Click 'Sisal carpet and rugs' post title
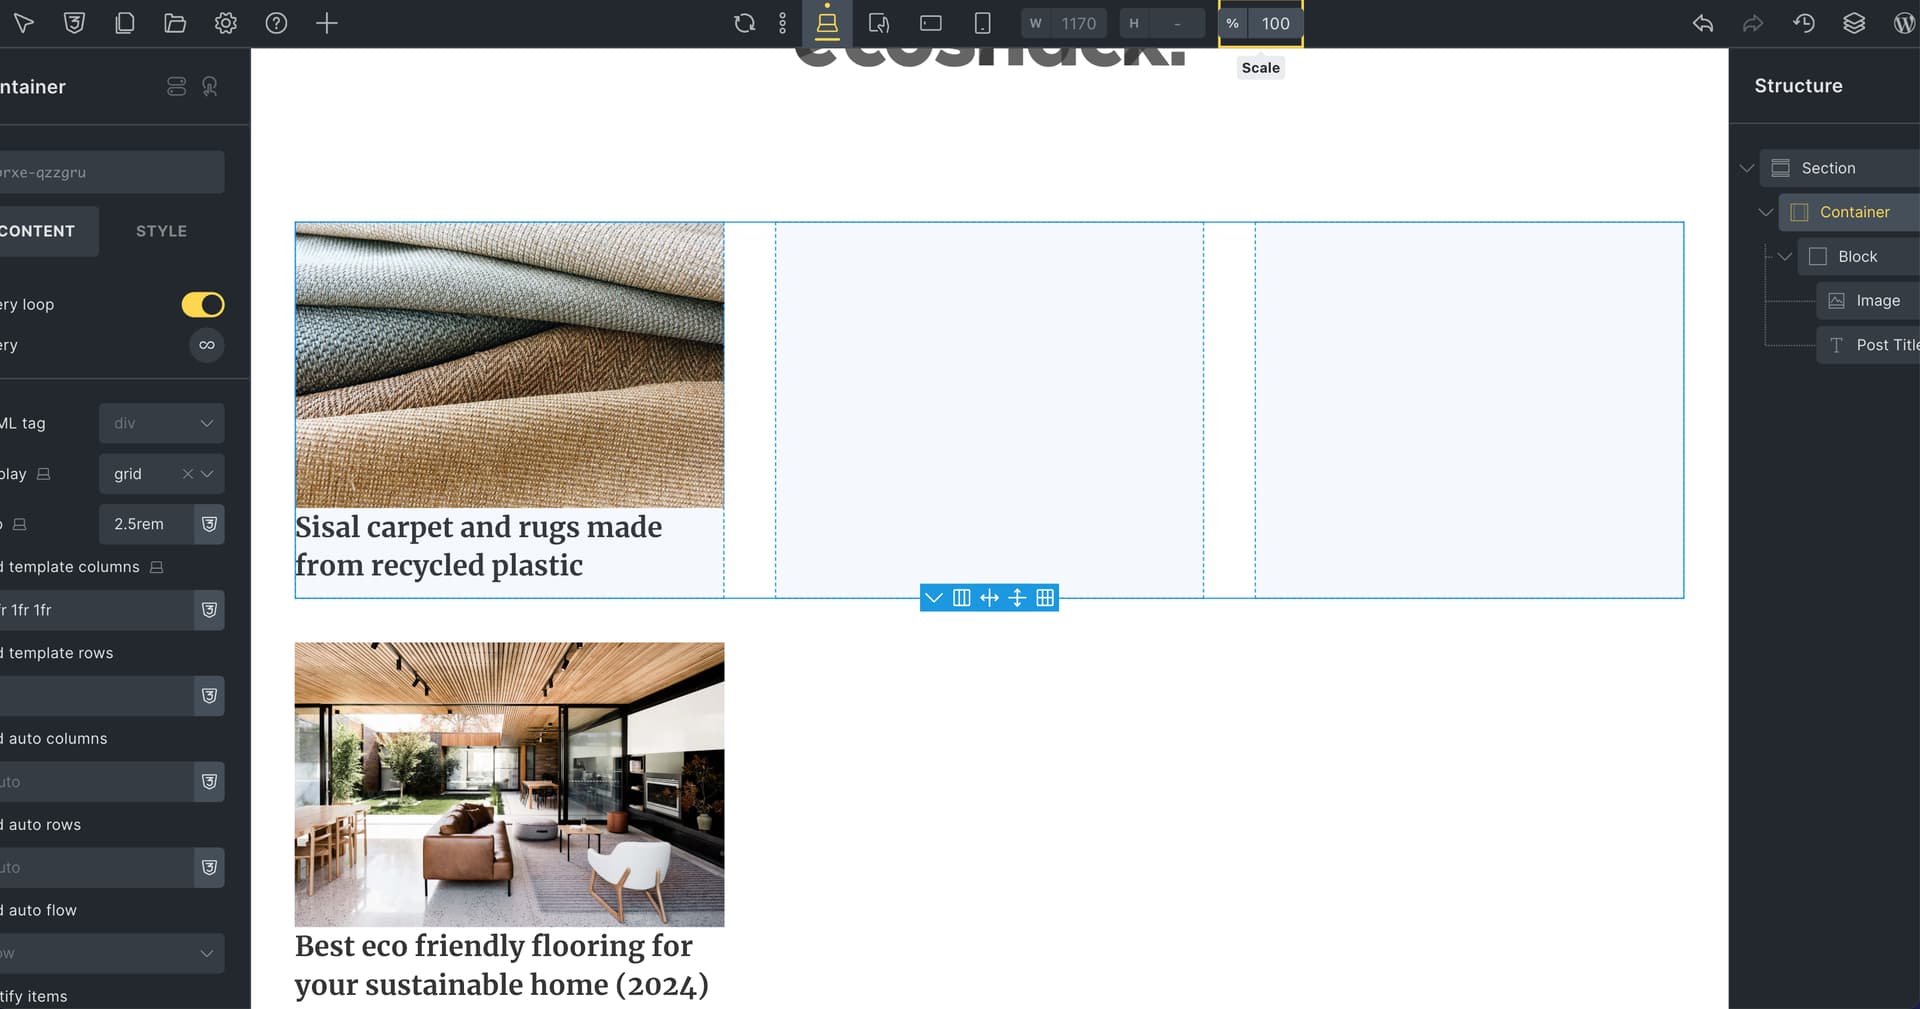 click(x=479, y=546)
